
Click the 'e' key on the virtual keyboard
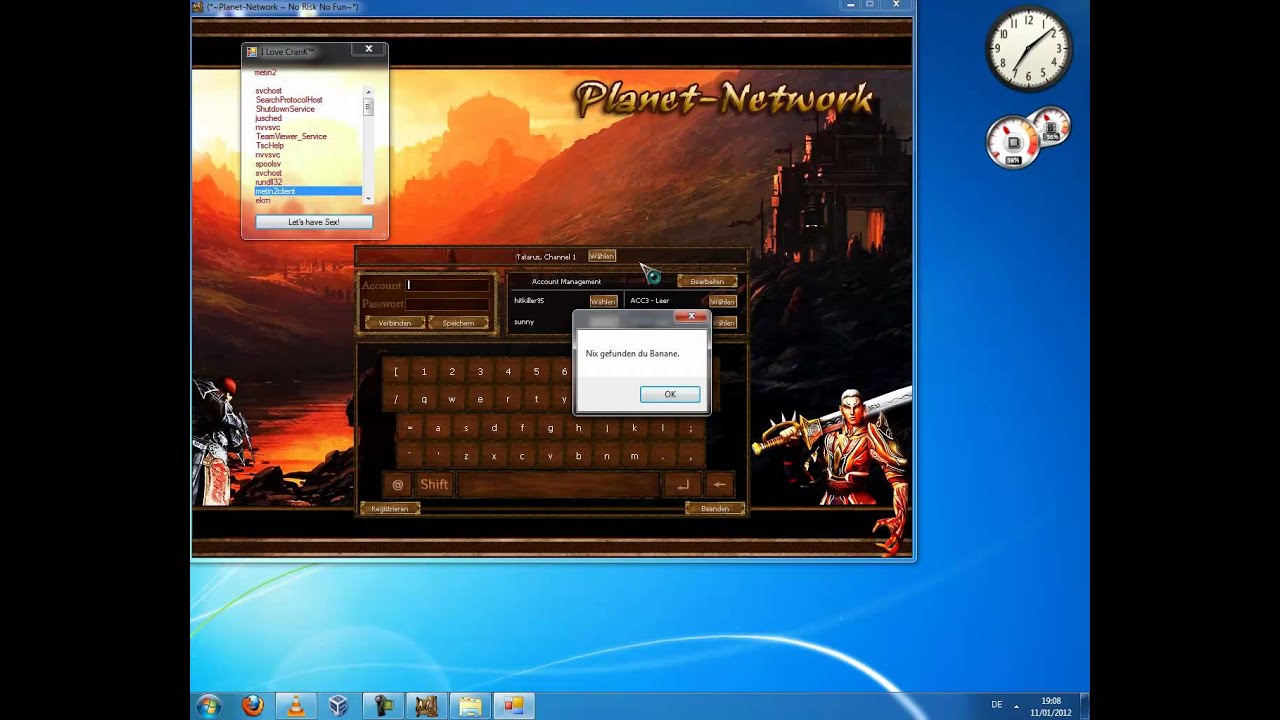coord(480,399)
